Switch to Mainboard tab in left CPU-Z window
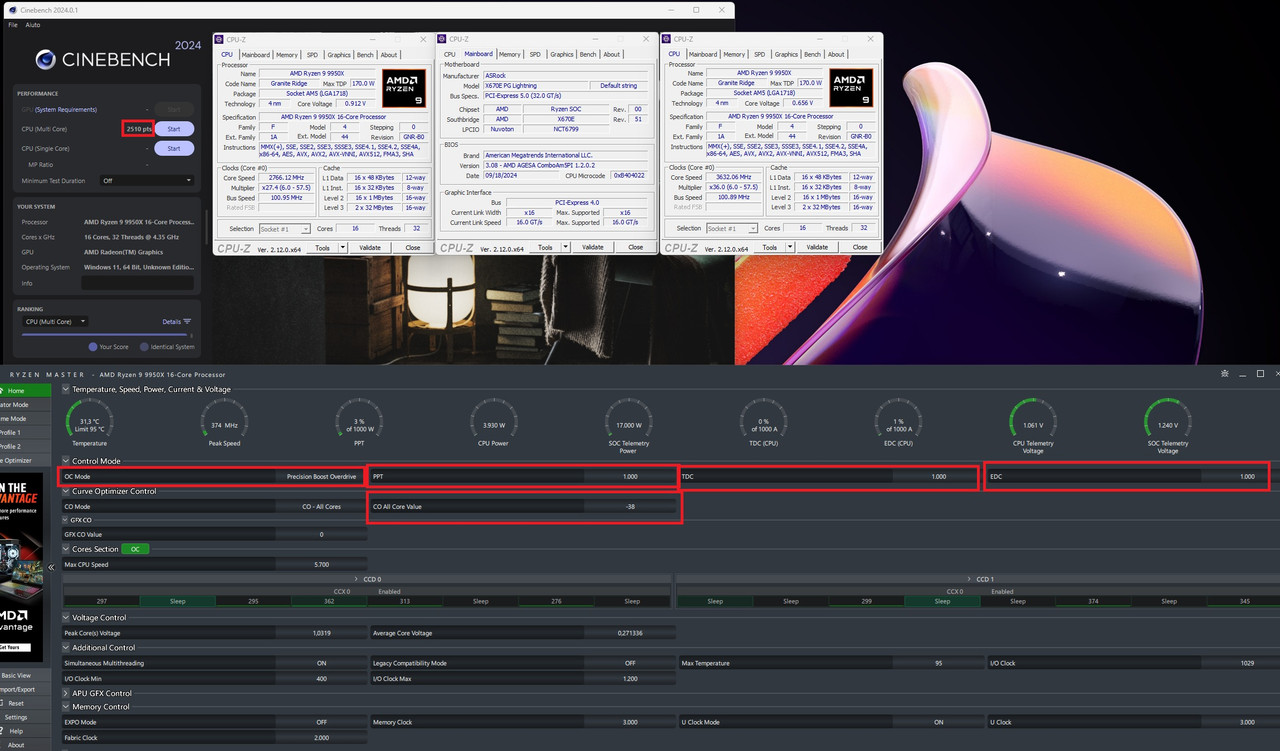Screen dimensions: 1280x751 256,54
